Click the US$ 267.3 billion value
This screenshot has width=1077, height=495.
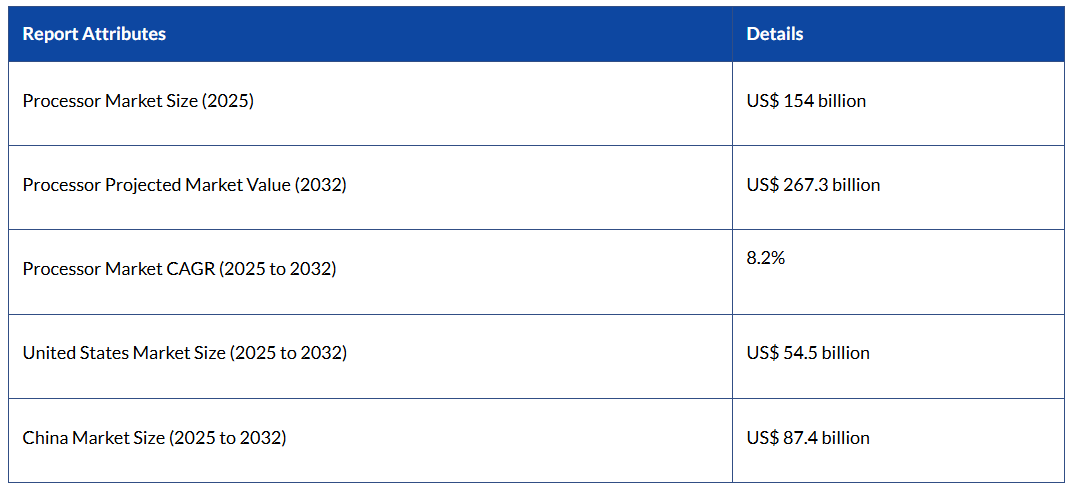point(813,185)
